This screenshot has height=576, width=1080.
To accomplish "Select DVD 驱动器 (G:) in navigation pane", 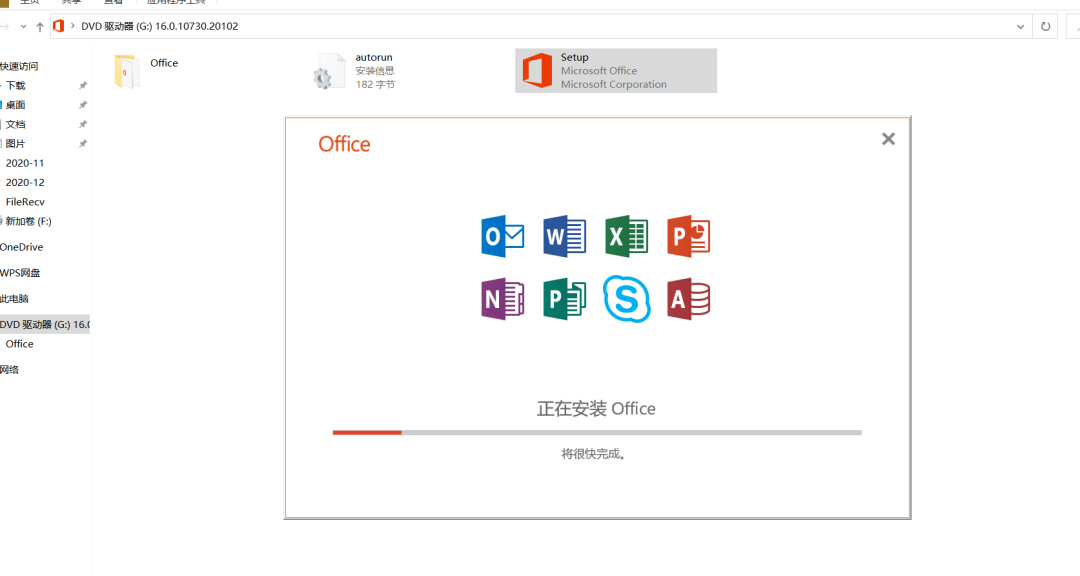I will tap(45, 324).
